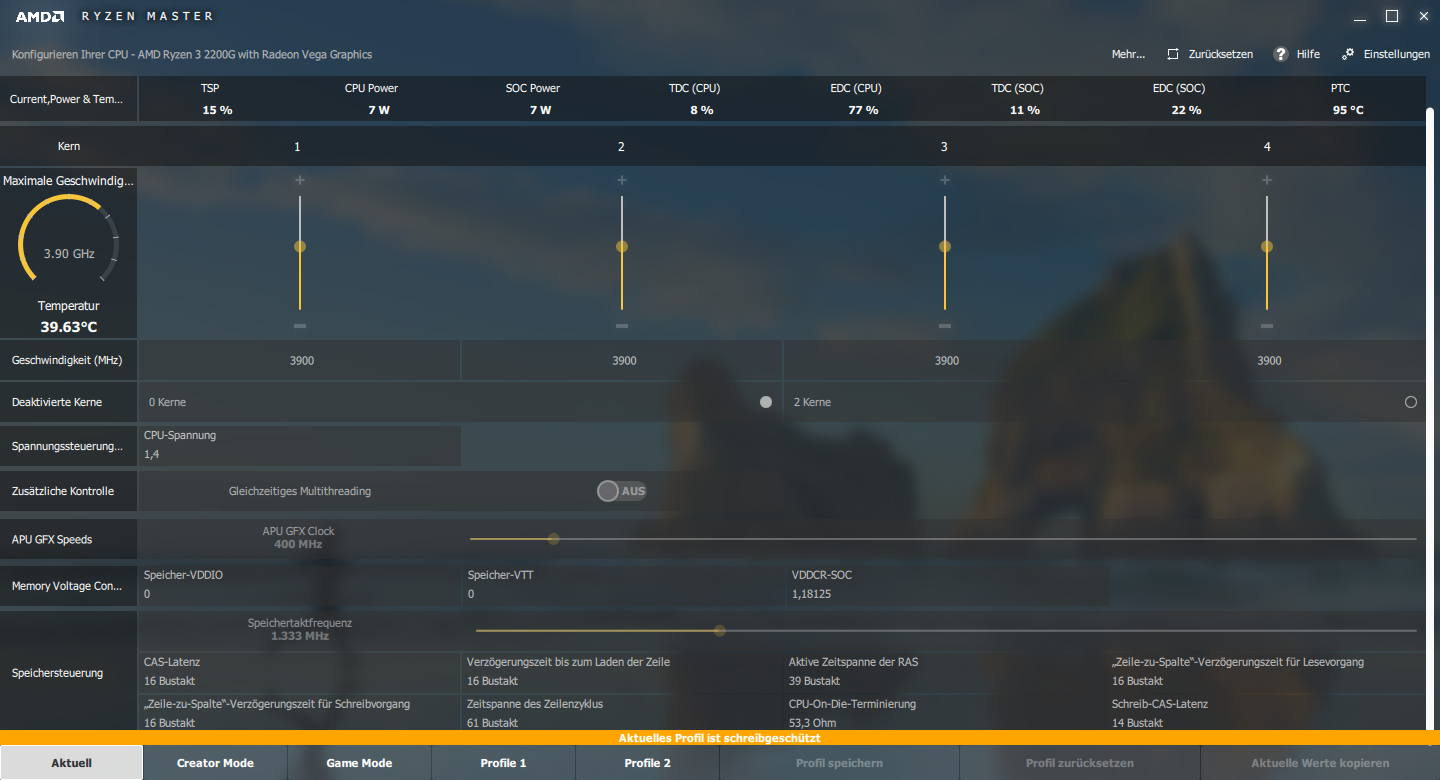Viewport: 1440px width, 780px height.
Task: Toggle Gleichzeitiges Multithreading switch
Action: pyautogui.click(x=622, y=491)
